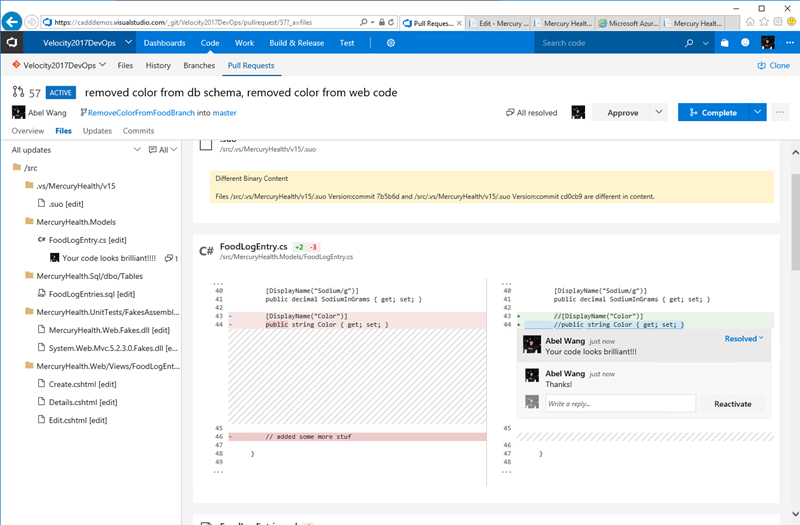Viewport: 800px width, 525px height.
Task: Open the Work hub
Action: click(x=244, y=43)
